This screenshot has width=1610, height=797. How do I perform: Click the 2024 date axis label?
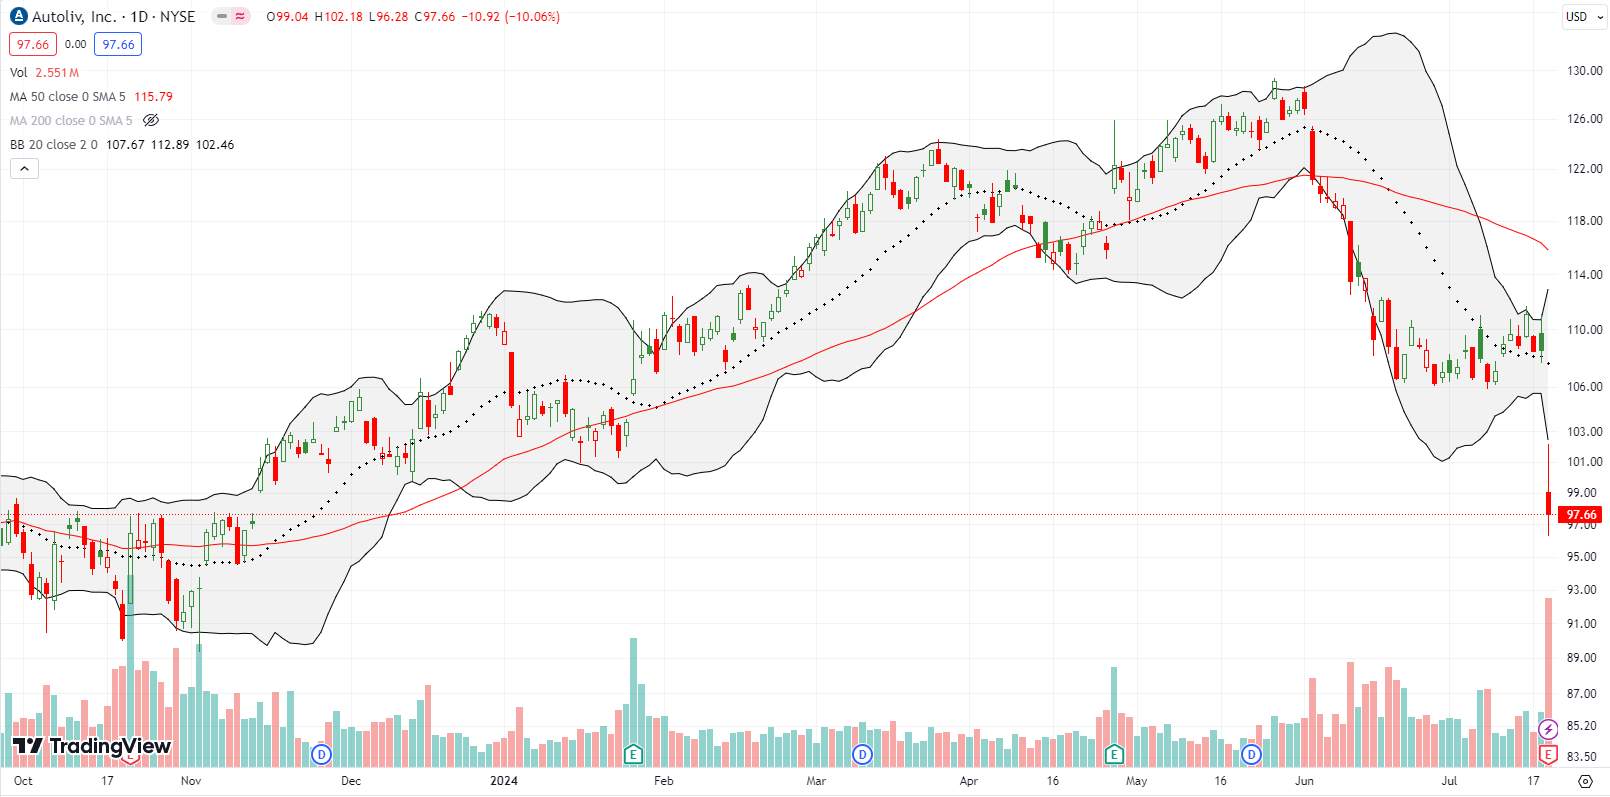(x=504, y=781)
